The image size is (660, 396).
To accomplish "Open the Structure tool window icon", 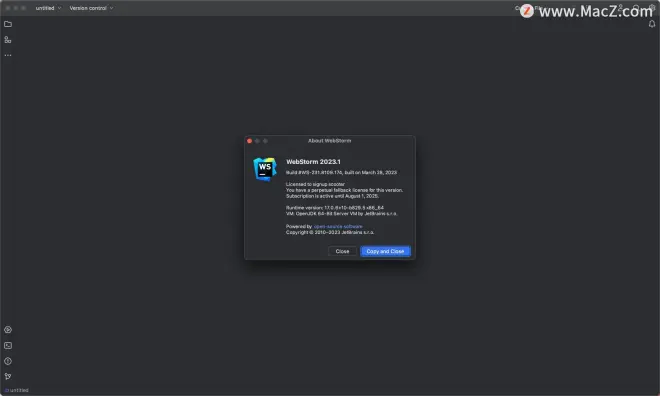I will 8,40.
